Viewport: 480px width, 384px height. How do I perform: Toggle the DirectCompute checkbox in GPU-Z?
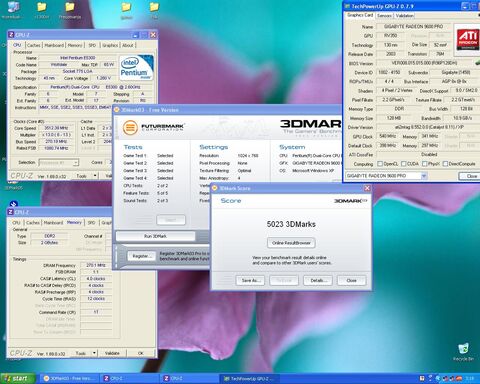445,164
